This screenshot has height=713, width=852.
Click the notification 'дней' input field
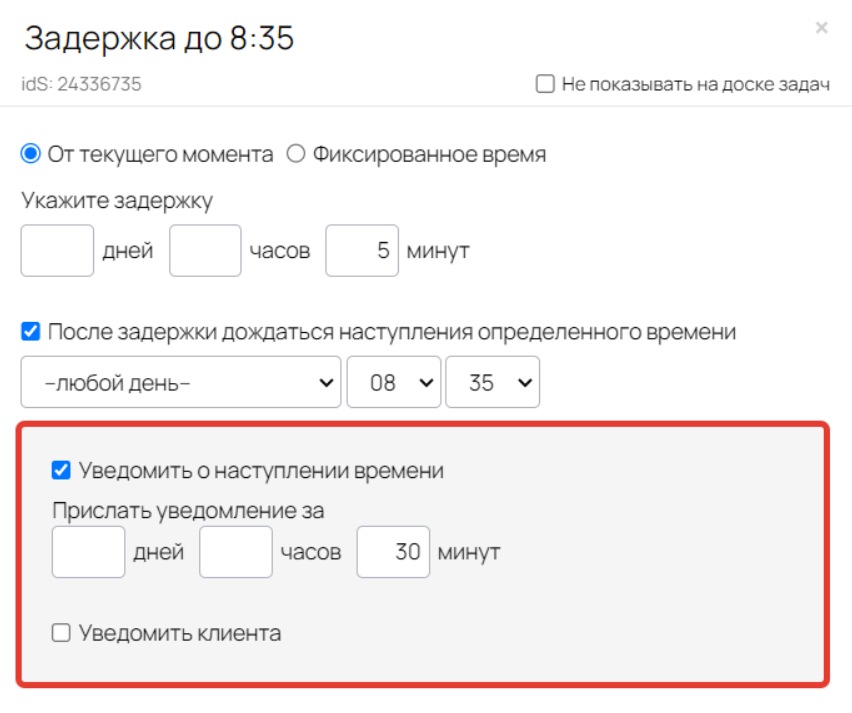[89, 552]
